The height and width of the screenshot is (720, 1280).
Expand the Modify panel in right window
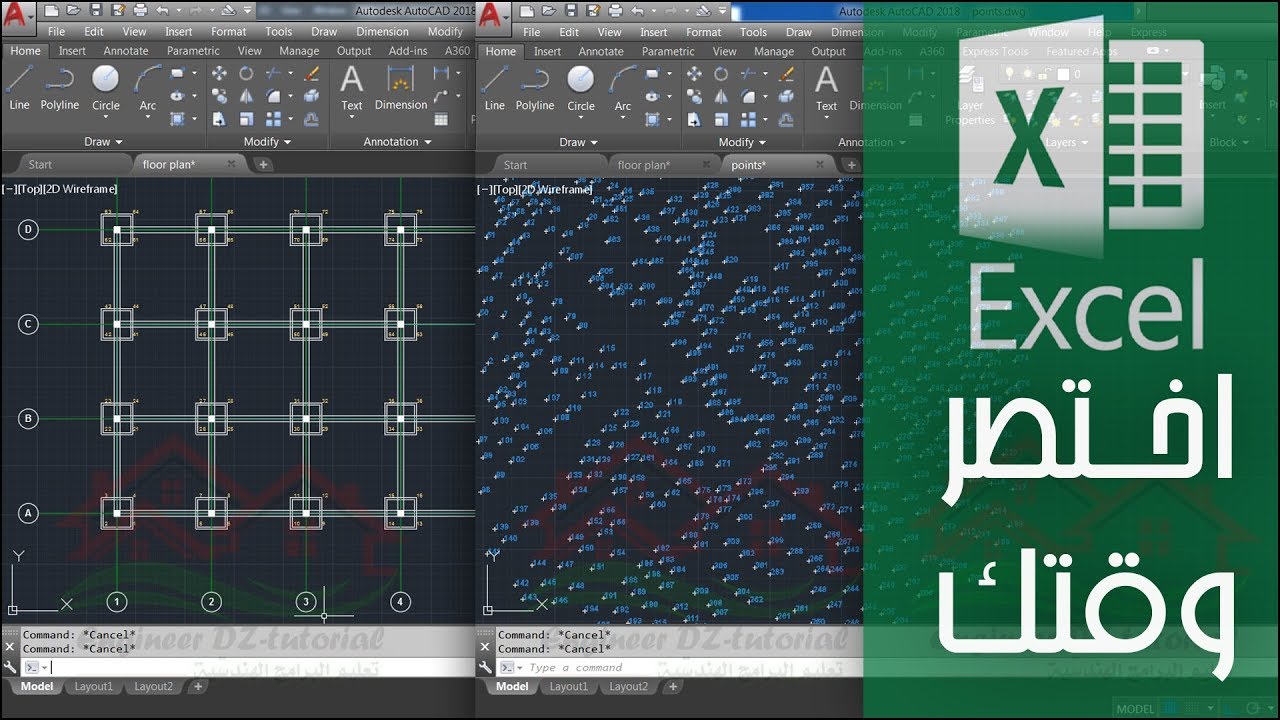(x=742, y=142)
